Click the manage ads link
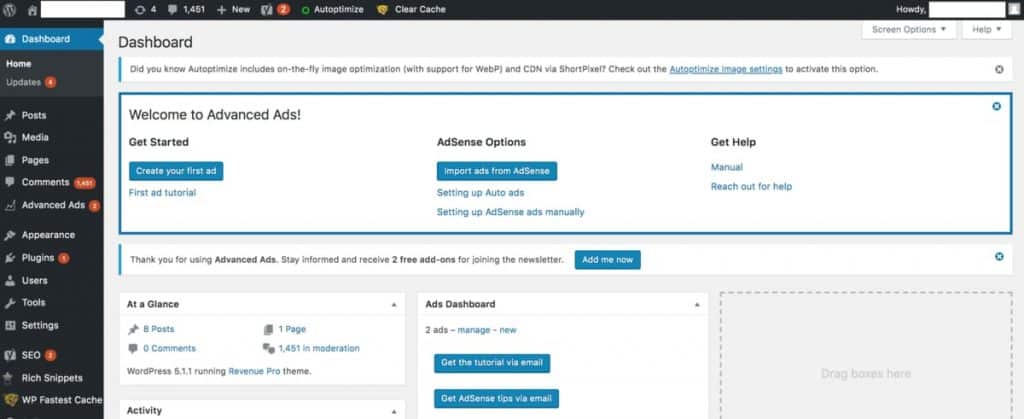 [473, 330]
